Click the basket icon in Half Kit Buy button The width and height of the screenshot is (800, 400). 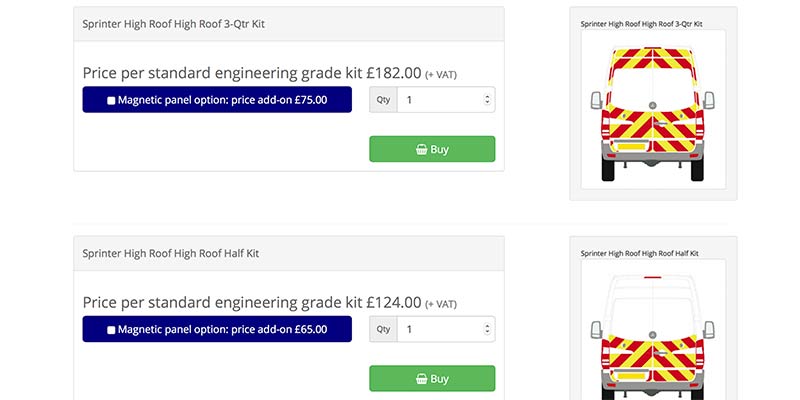[x=421, y=379]
